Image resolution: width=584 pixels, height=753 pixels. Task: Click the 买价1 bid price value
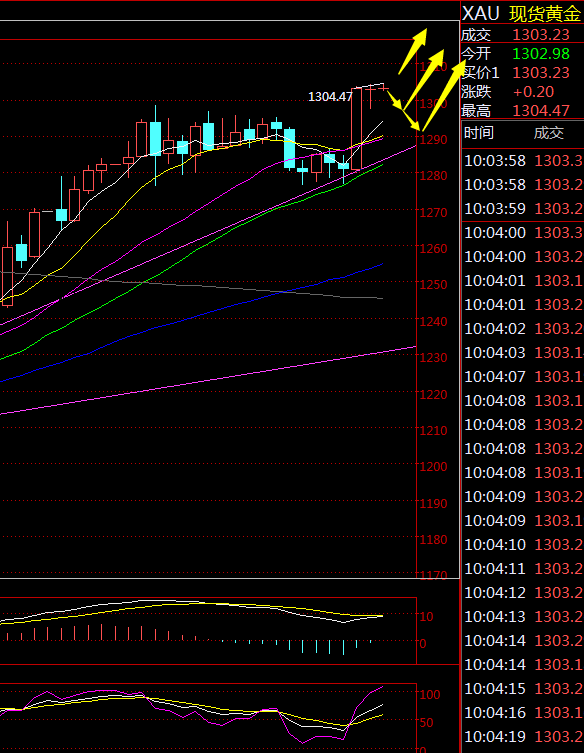(x=541, y=73)
